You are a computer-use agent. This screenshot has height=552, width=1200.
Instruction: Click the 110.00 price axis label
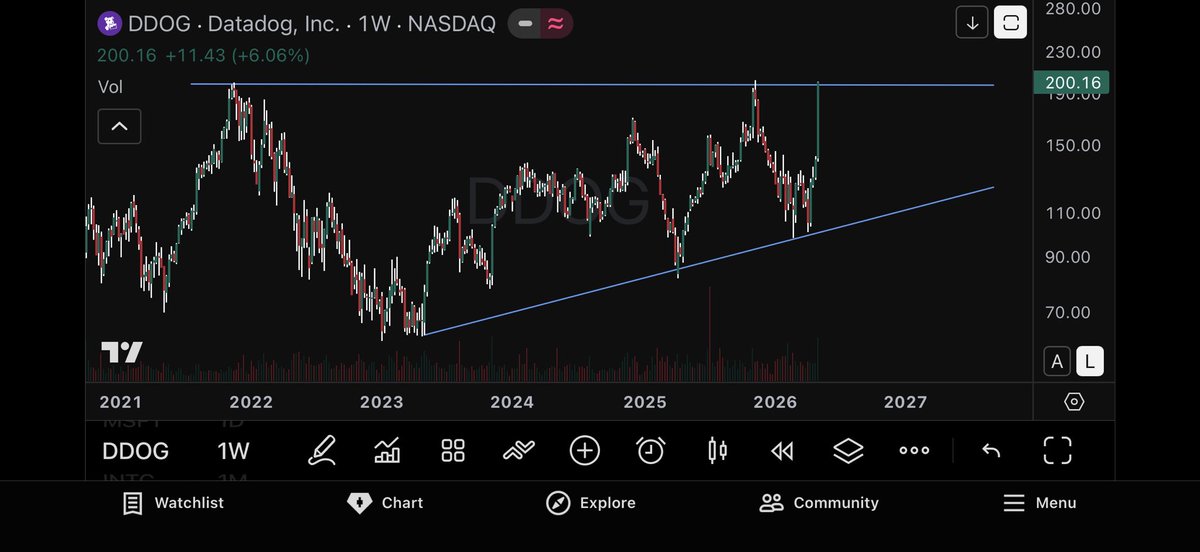pos(1073,213)
